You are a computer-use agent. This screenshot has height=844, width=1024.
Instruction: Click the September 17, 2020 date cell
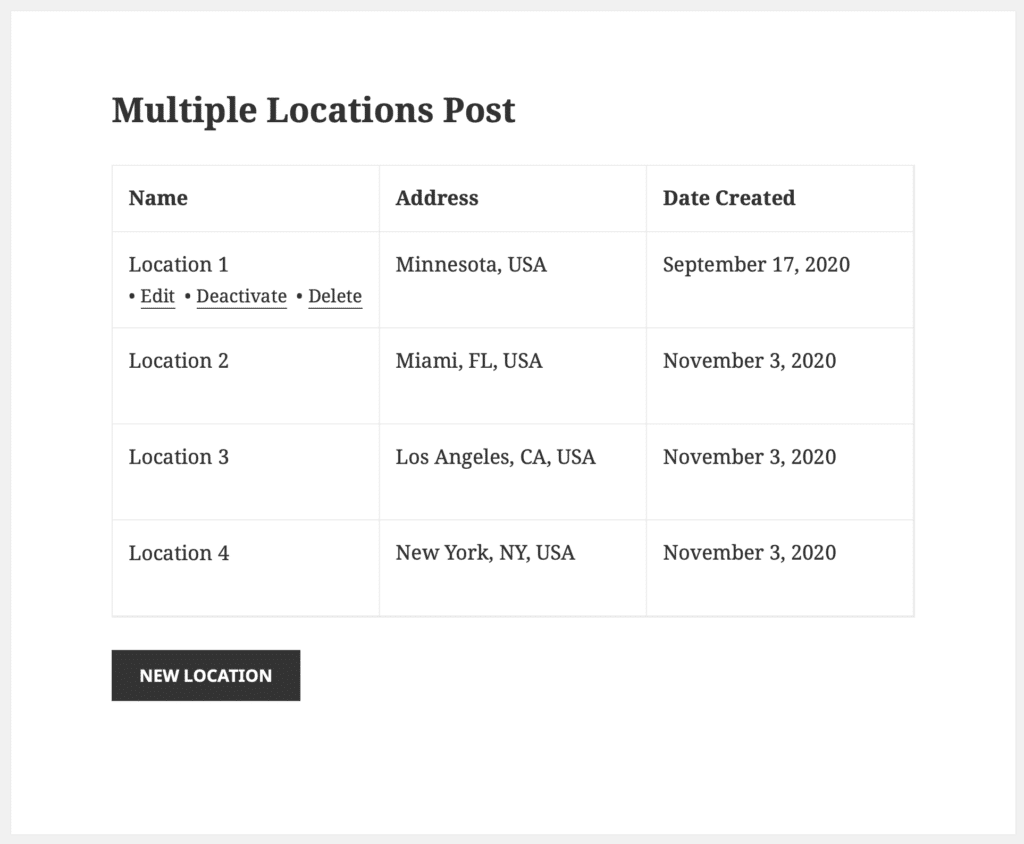click(757, 265)
